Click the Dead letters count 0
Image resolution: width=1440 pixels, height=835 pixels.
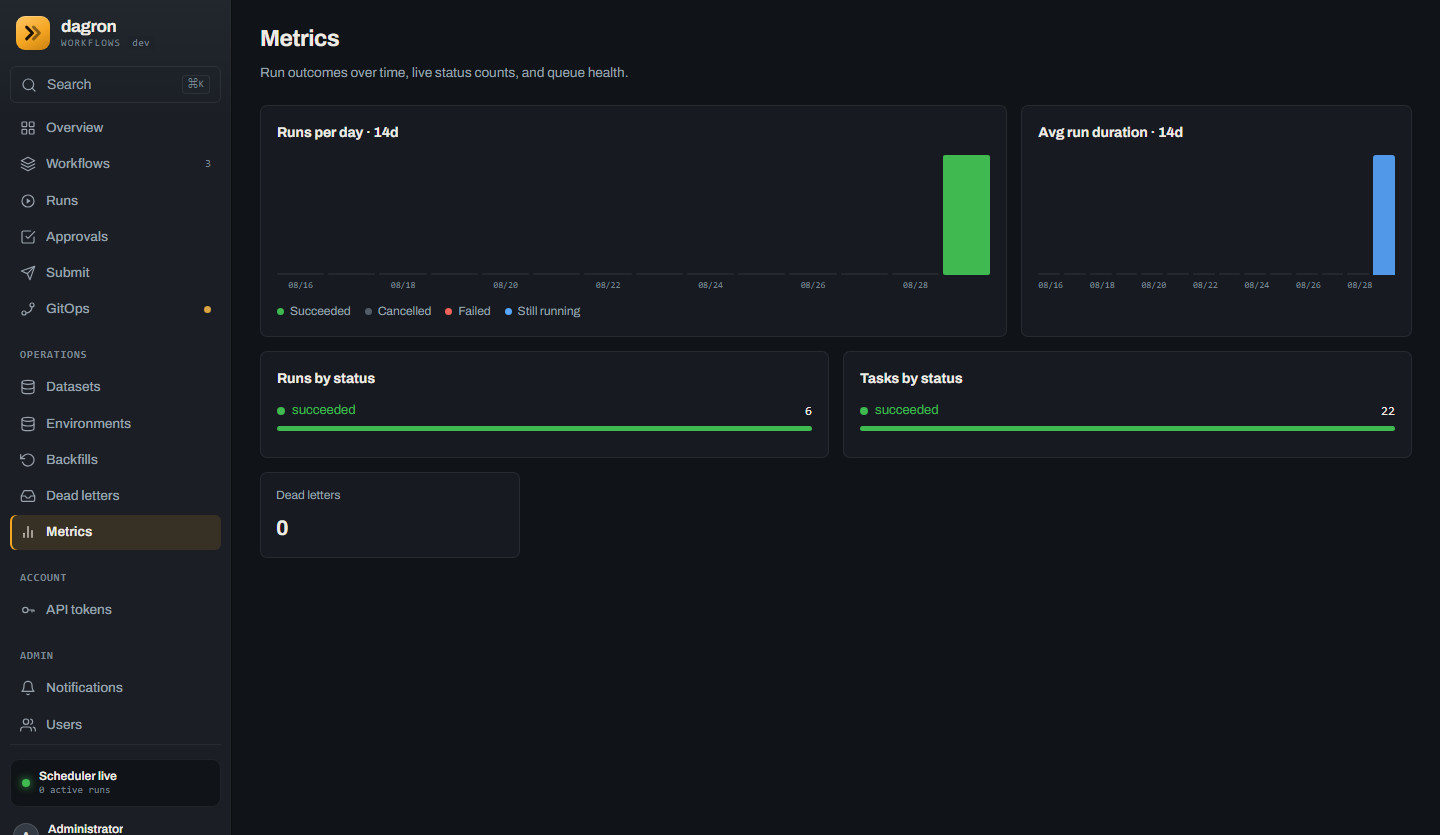point(282,528)
